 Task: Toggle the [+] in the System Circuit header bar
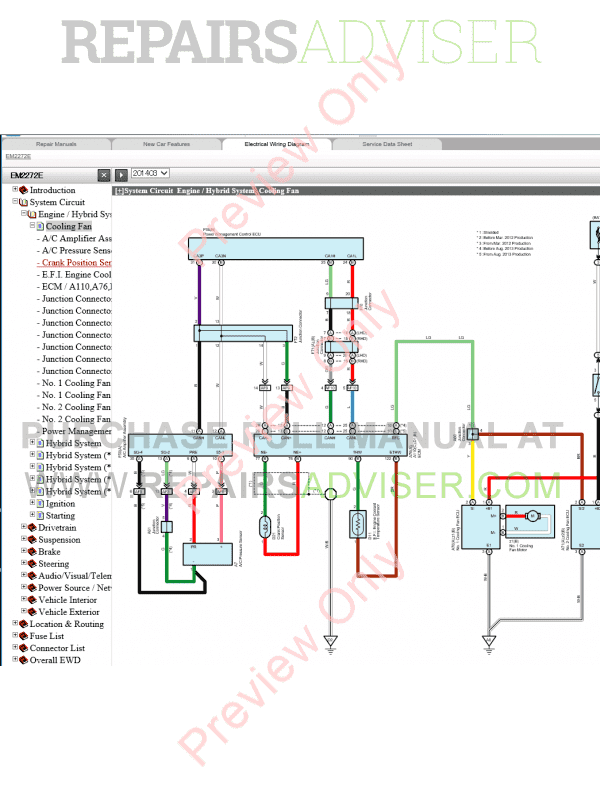[119, 191]
